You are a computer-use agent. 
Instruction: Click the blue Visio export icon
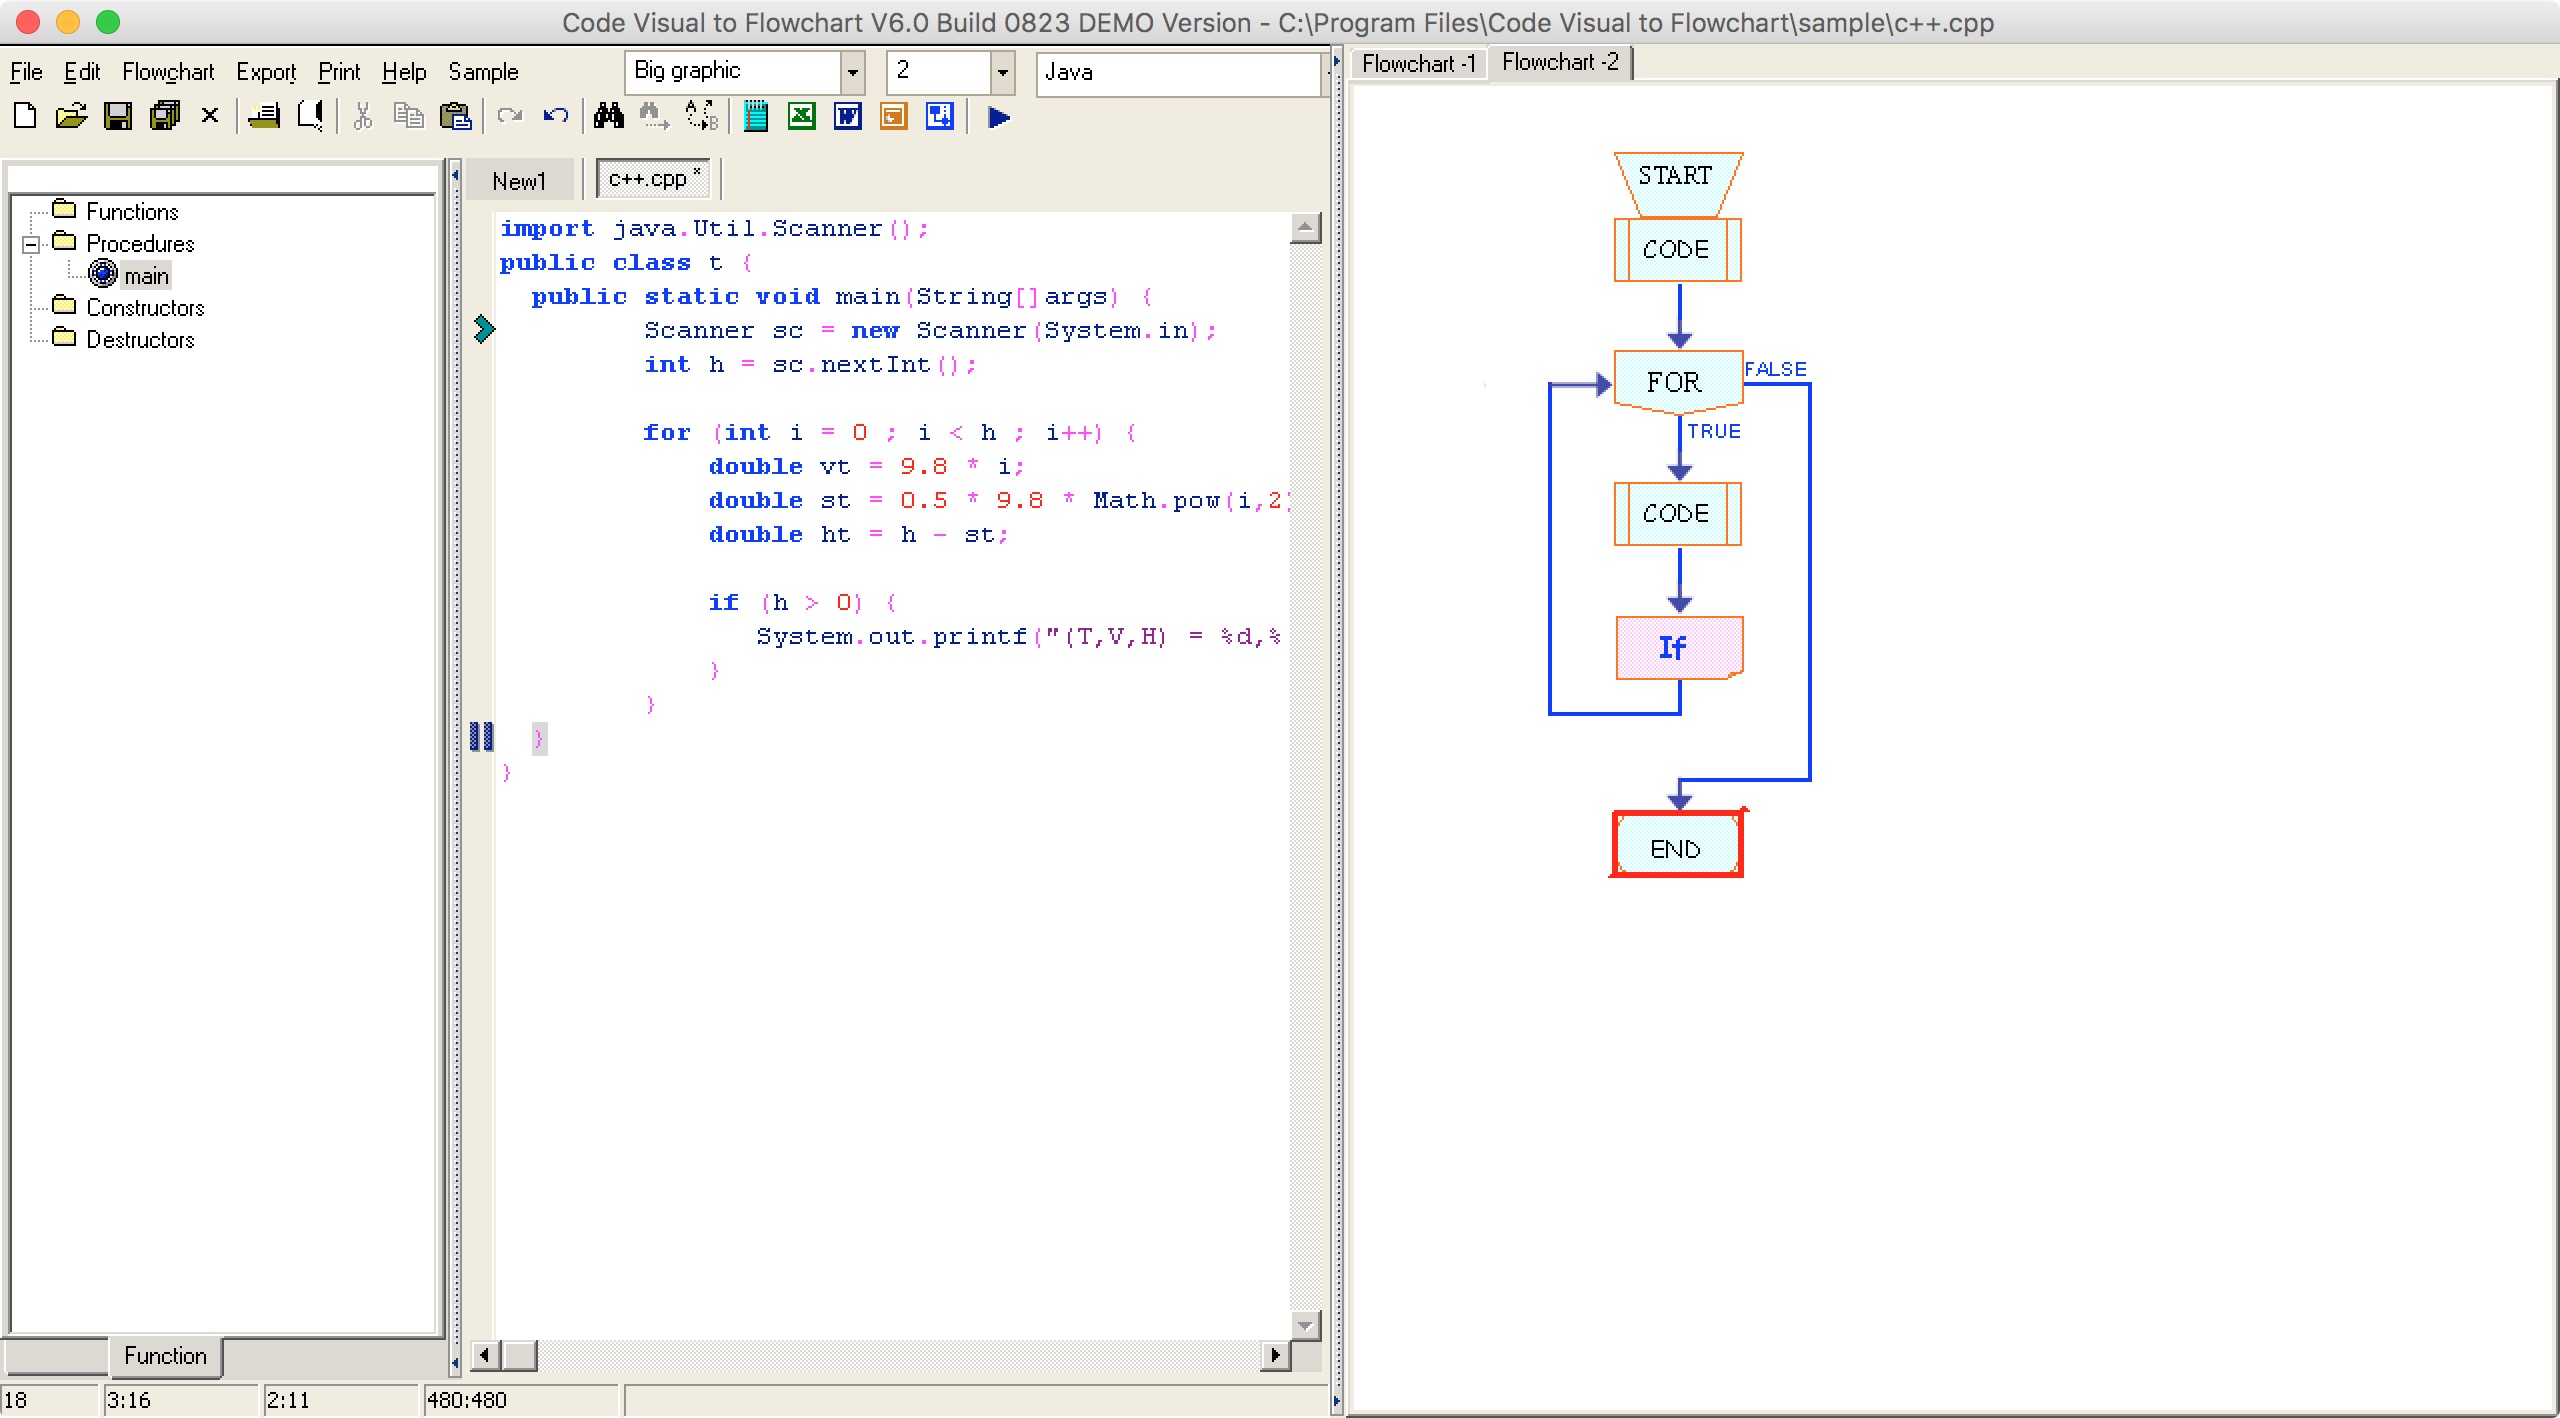pyautogui.click(x=940, y=117)
